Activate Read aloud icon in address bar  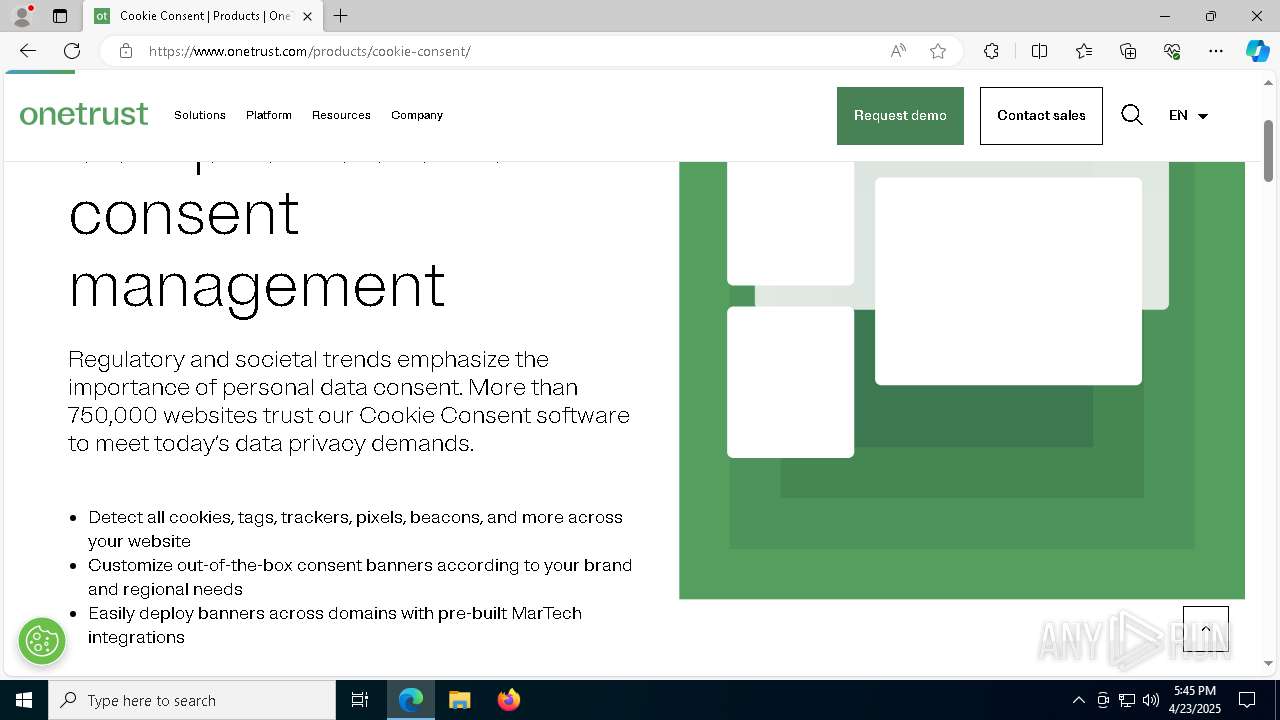[898, 51]
